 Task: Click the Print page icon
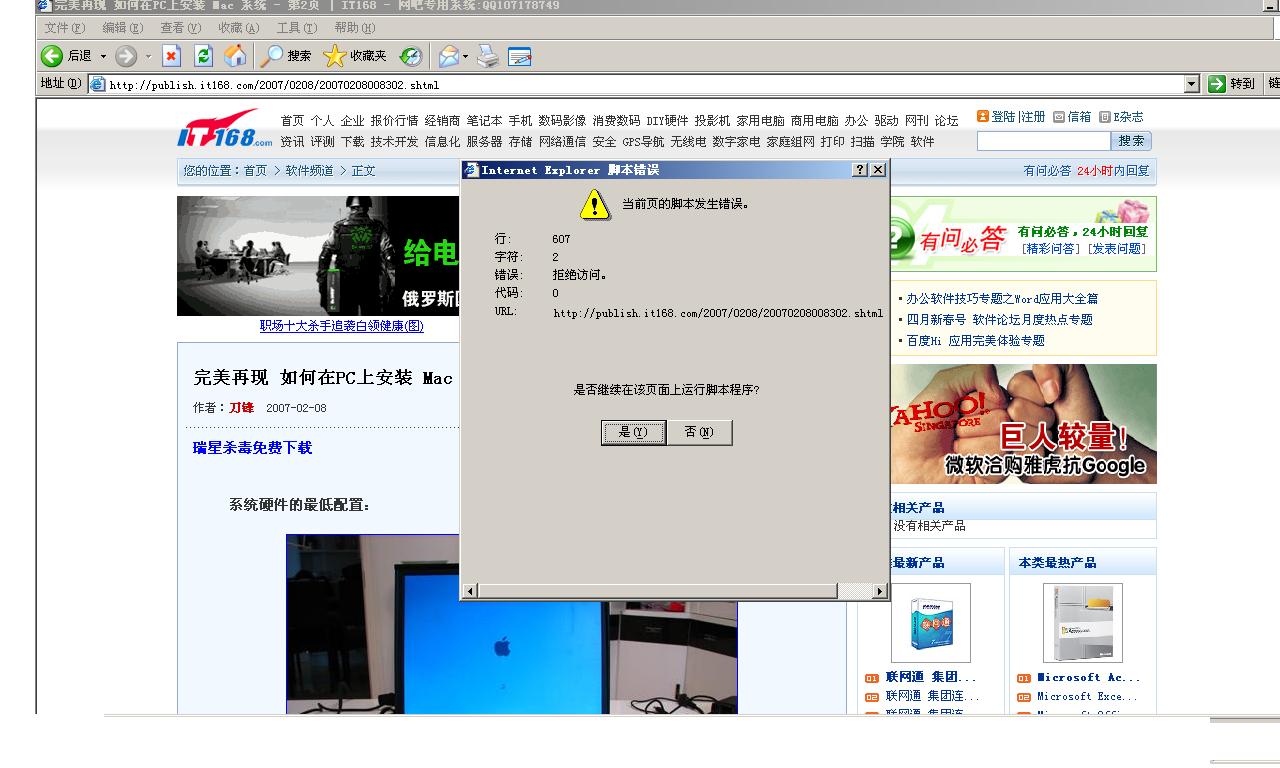tap(488, 56)
